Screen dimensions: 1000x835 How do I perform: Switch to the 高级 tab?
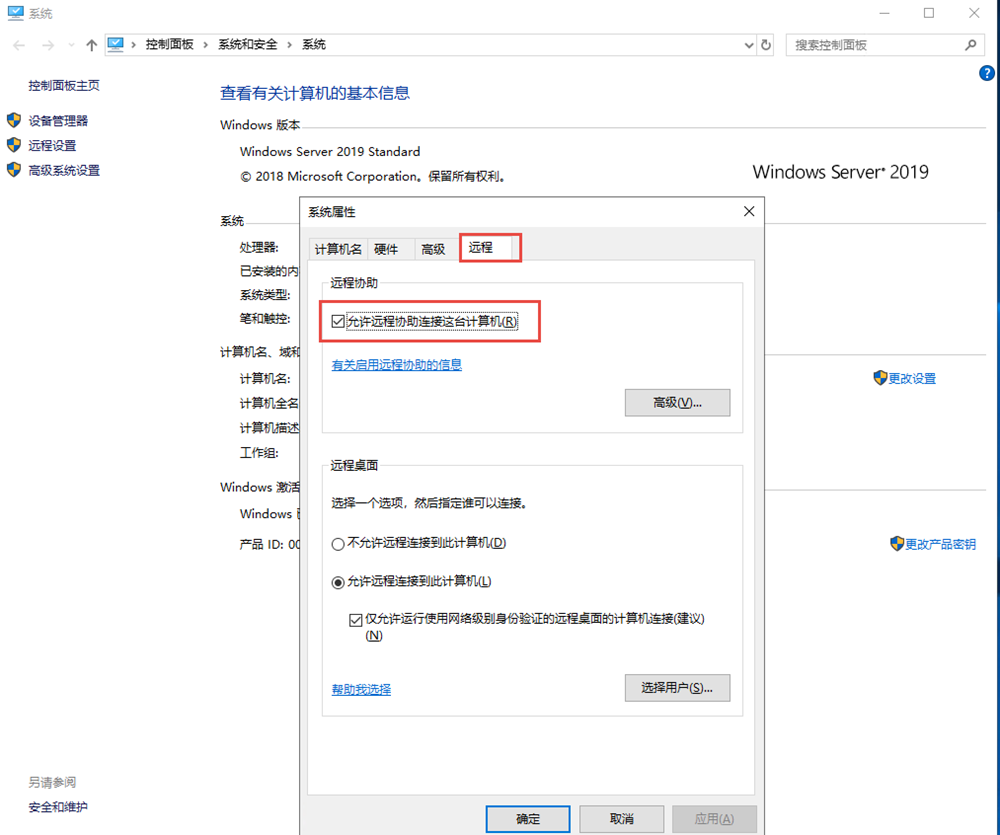433,249
